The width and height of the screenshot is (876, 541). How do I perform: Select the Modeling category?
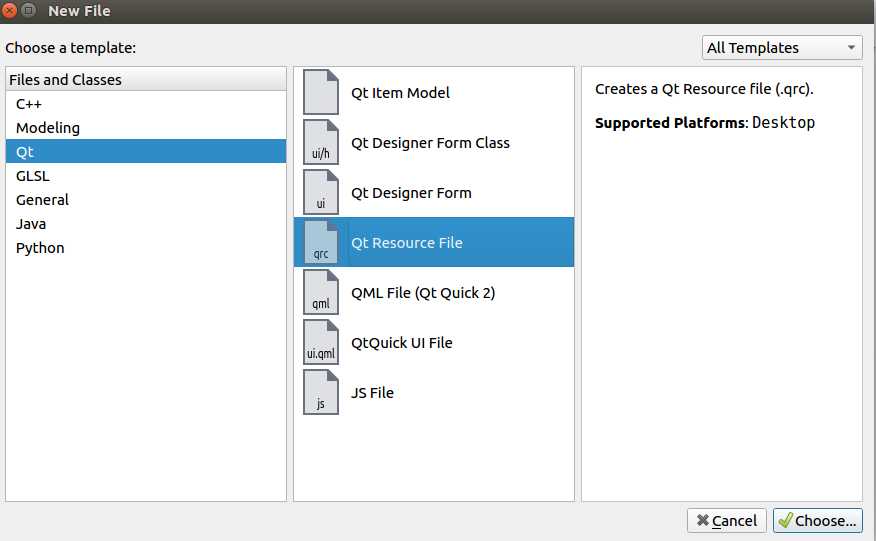(146, 128)
